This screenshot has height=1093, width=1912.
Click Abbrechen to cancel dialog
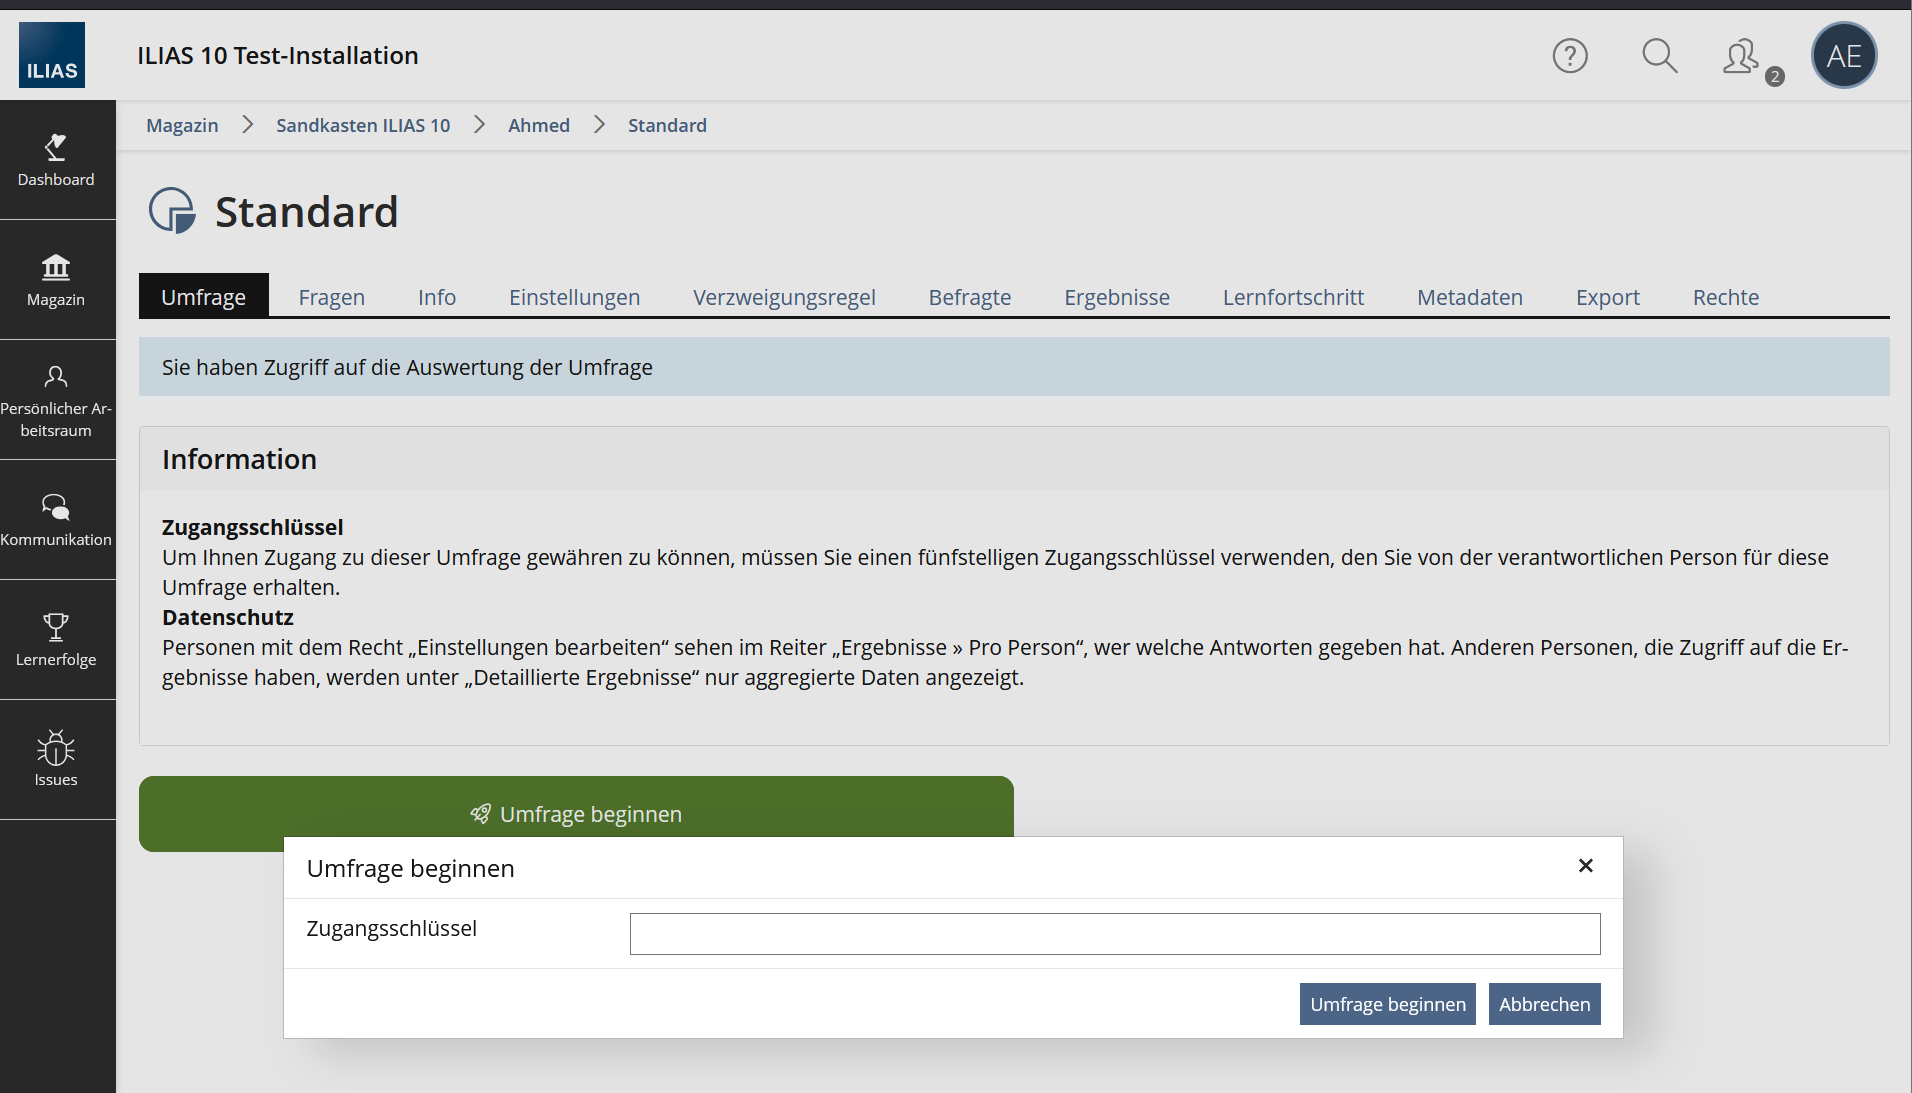click(1544, 1004)
